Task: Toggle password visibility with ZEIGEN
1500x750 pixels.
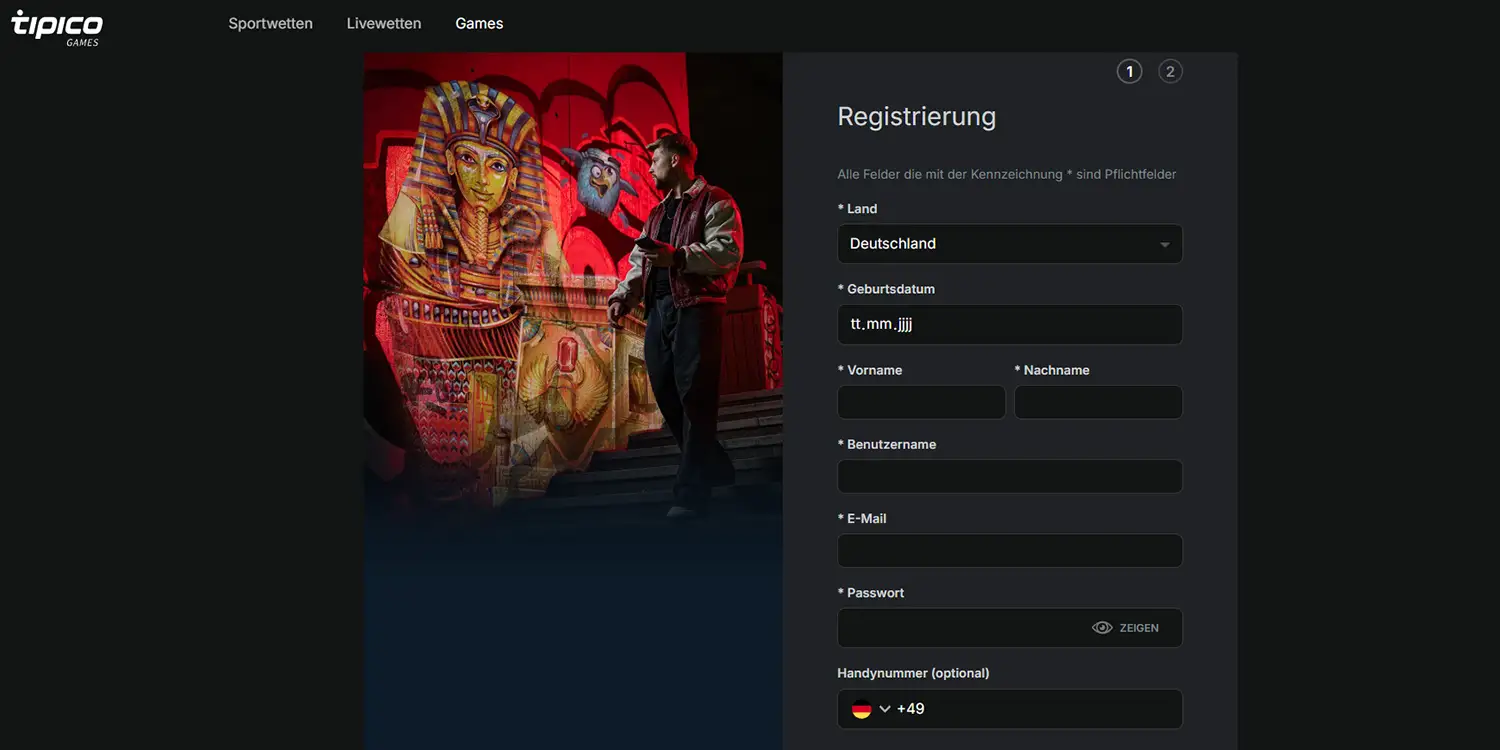Action: [1126, 628]
